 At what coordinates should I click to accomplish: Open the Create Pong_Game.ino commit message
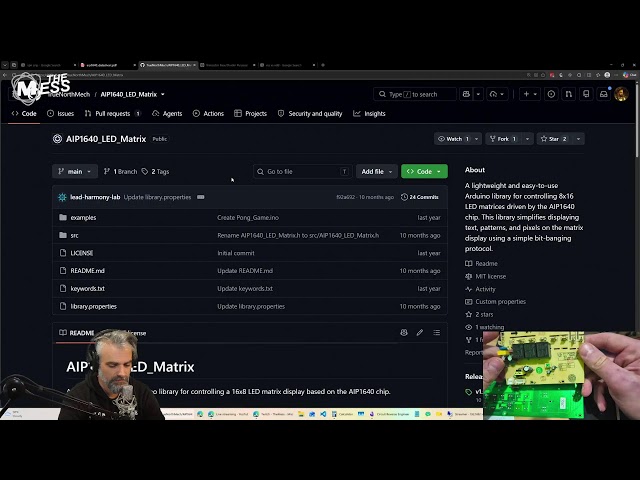(x=248, y=218)
